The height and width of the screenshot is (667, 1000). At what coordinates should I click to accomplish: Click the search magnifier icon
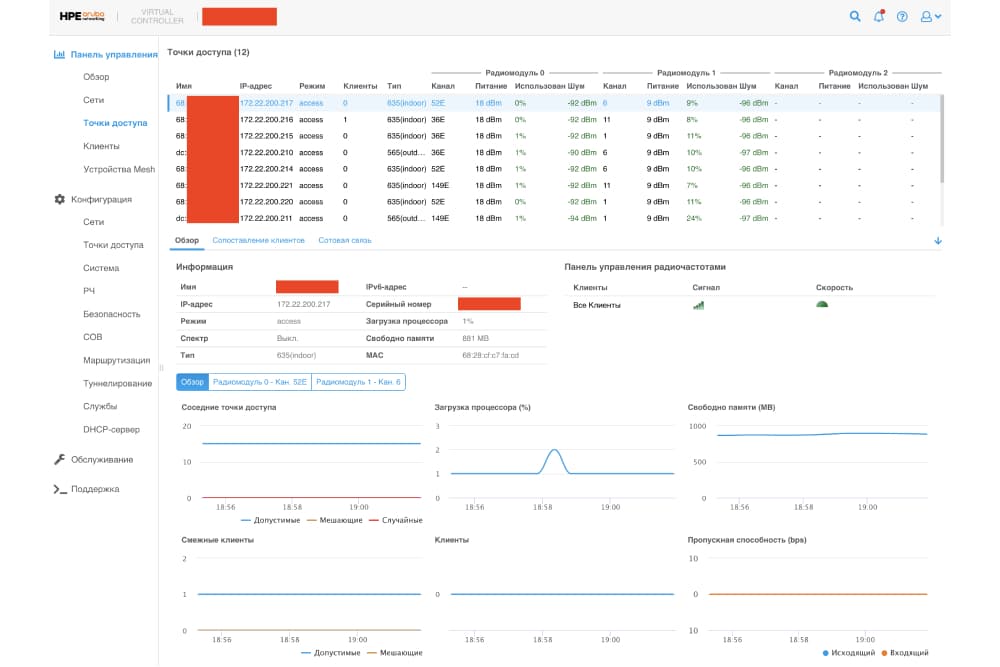pyautogui.click(x=855, y=16)
